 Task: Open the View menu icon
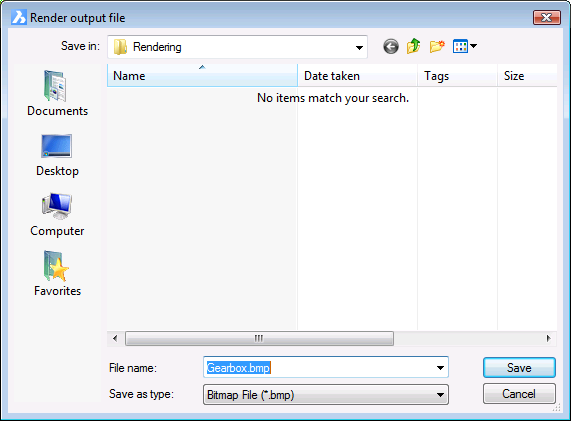coord(464,46)
